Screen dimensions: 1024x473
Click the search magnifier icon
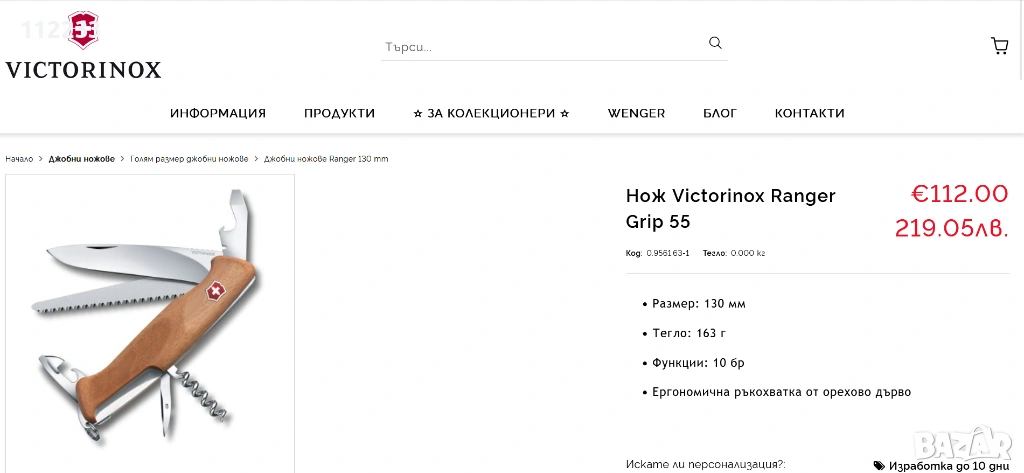point(715,43)
